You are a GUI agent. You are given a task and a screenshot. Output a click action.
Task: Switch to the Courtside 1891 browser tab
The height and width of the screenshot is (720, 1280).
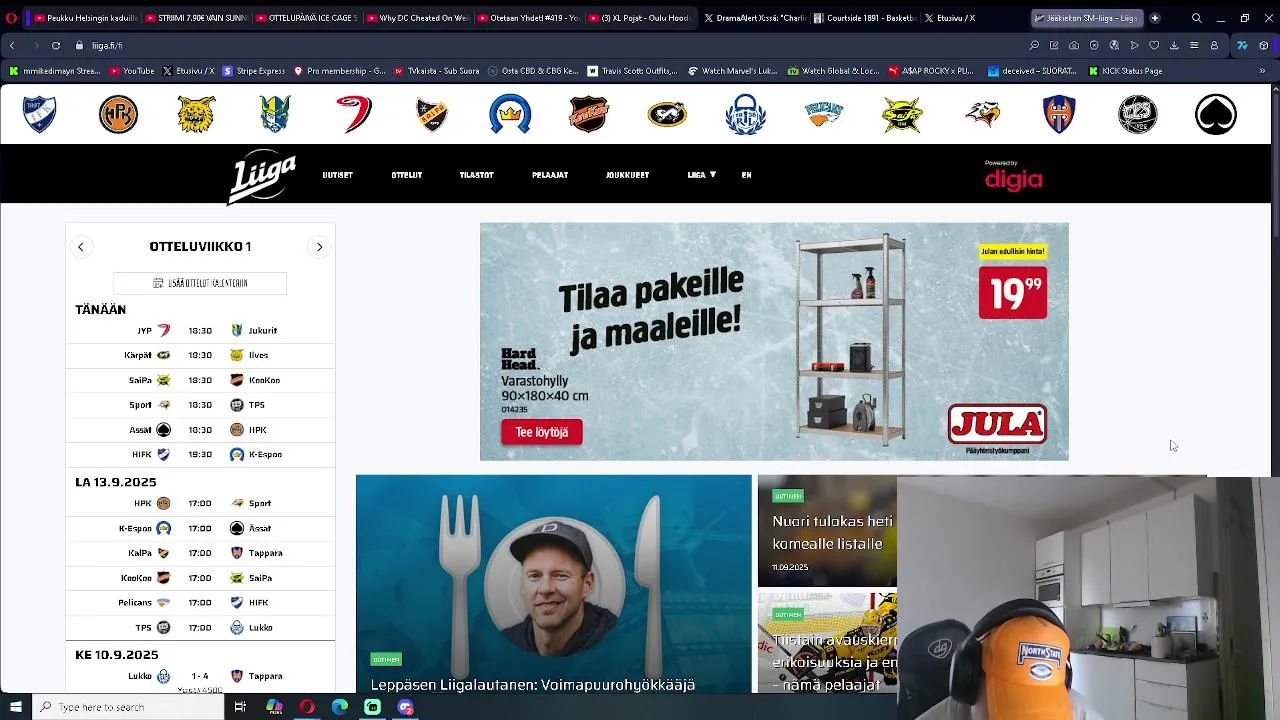863,18
